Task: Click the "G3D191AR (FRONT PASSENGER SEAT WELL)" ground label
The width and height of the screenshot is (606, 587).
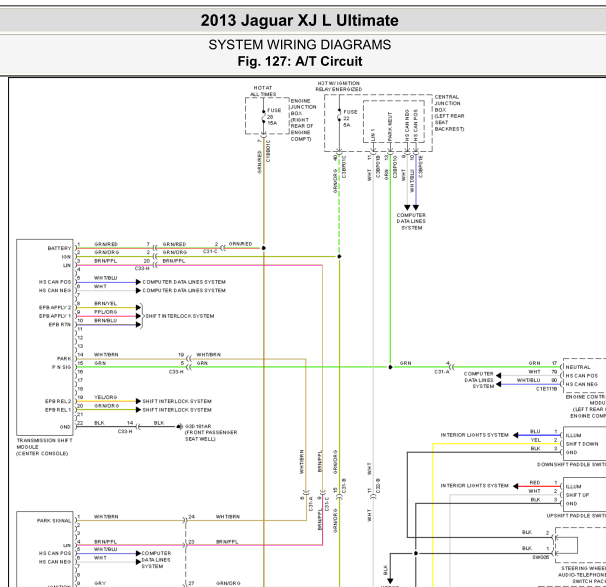Action: coord(211,432)
